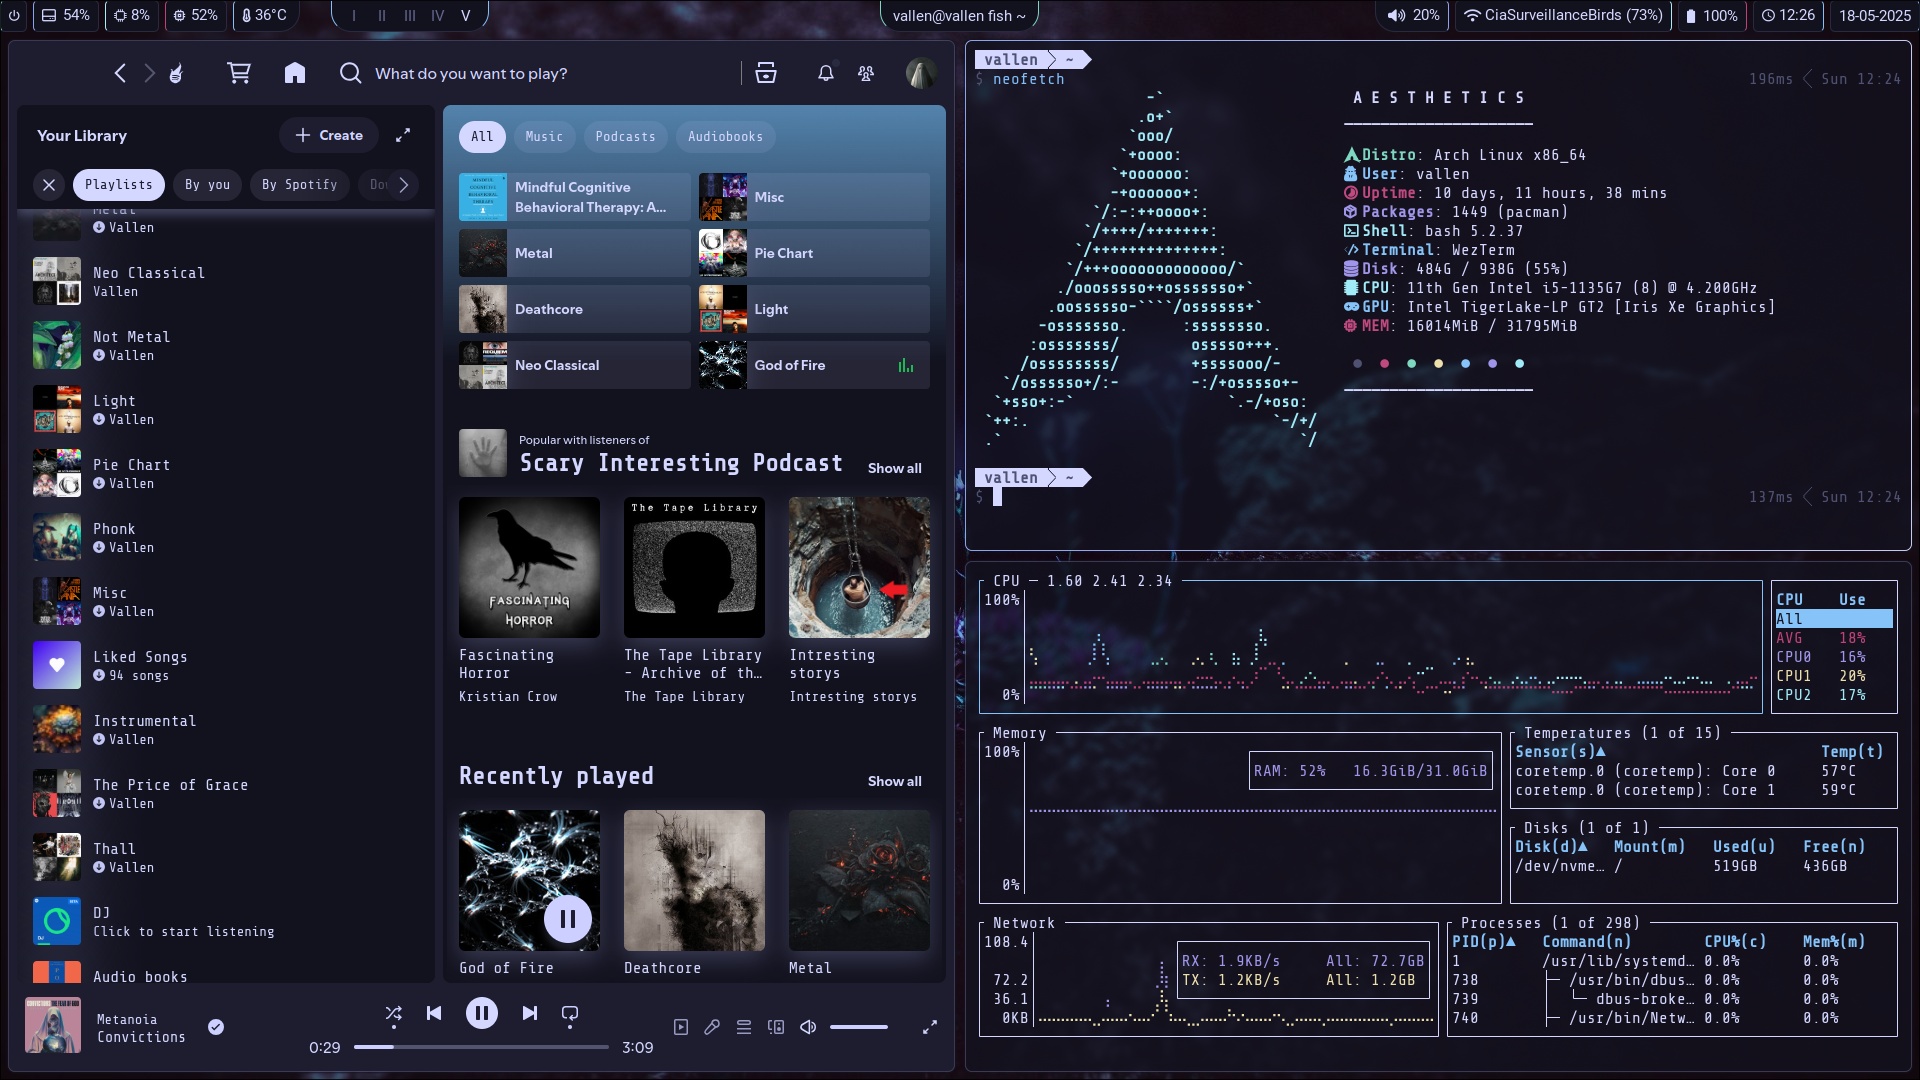The width and height of the screenshot is (1920, 1080).
Task: Expand Your Library panel
Action: point(403,135)
